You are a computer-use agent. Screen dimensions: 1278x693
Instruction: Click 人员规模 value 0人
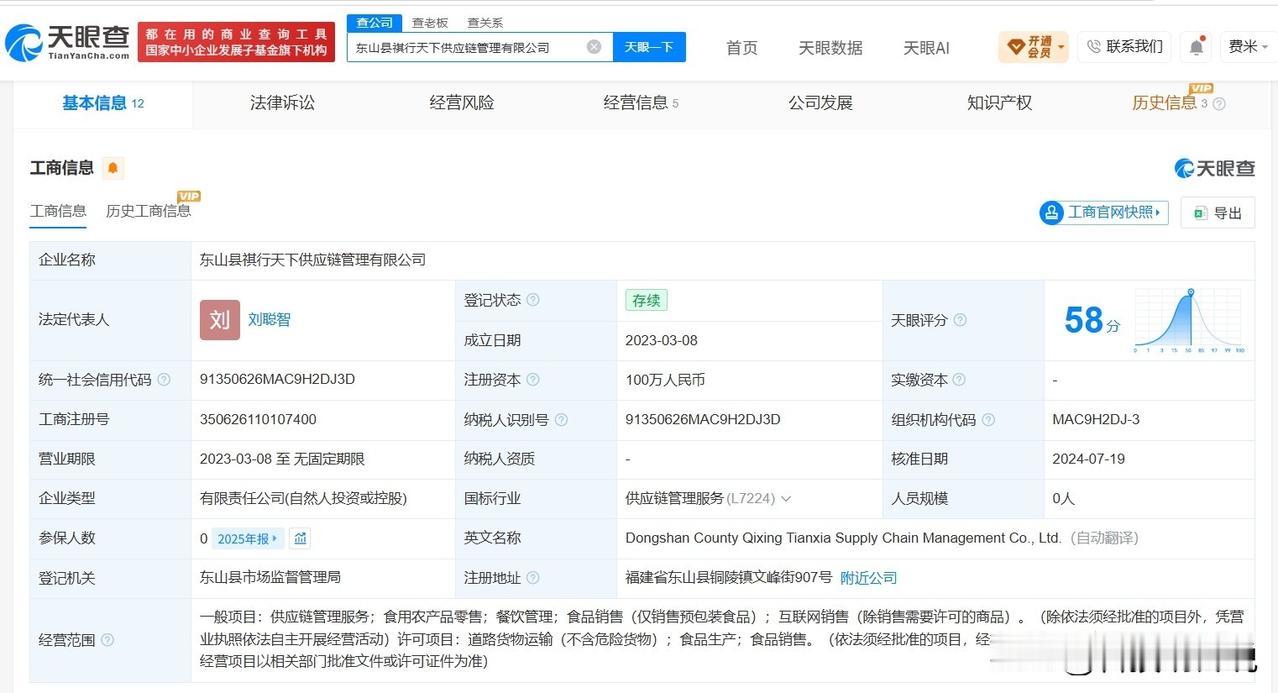[1063, 499]
